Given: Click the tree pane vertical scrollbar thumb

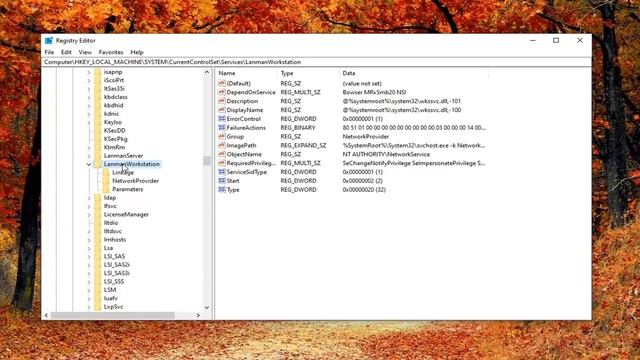Looking at the screenshot, I should (x=207, y=161).
